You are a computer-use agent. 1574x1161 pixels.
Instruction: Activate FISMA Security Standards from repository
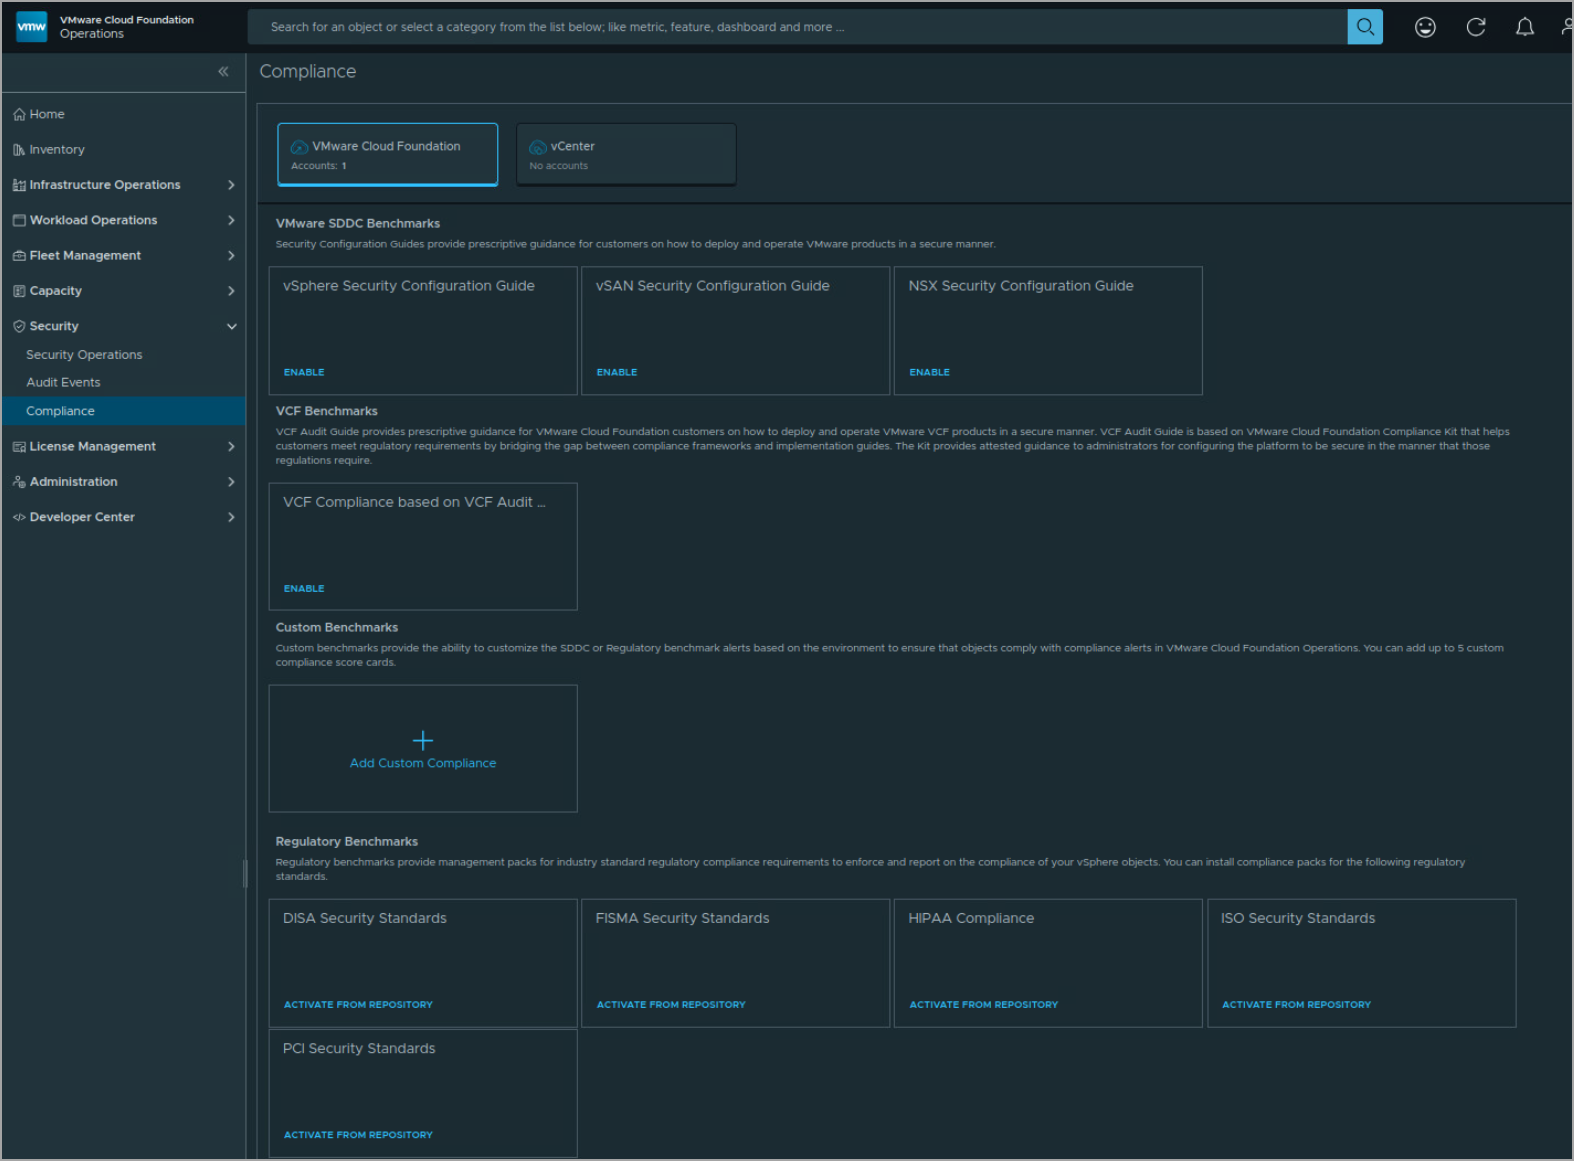point(671,1005)
